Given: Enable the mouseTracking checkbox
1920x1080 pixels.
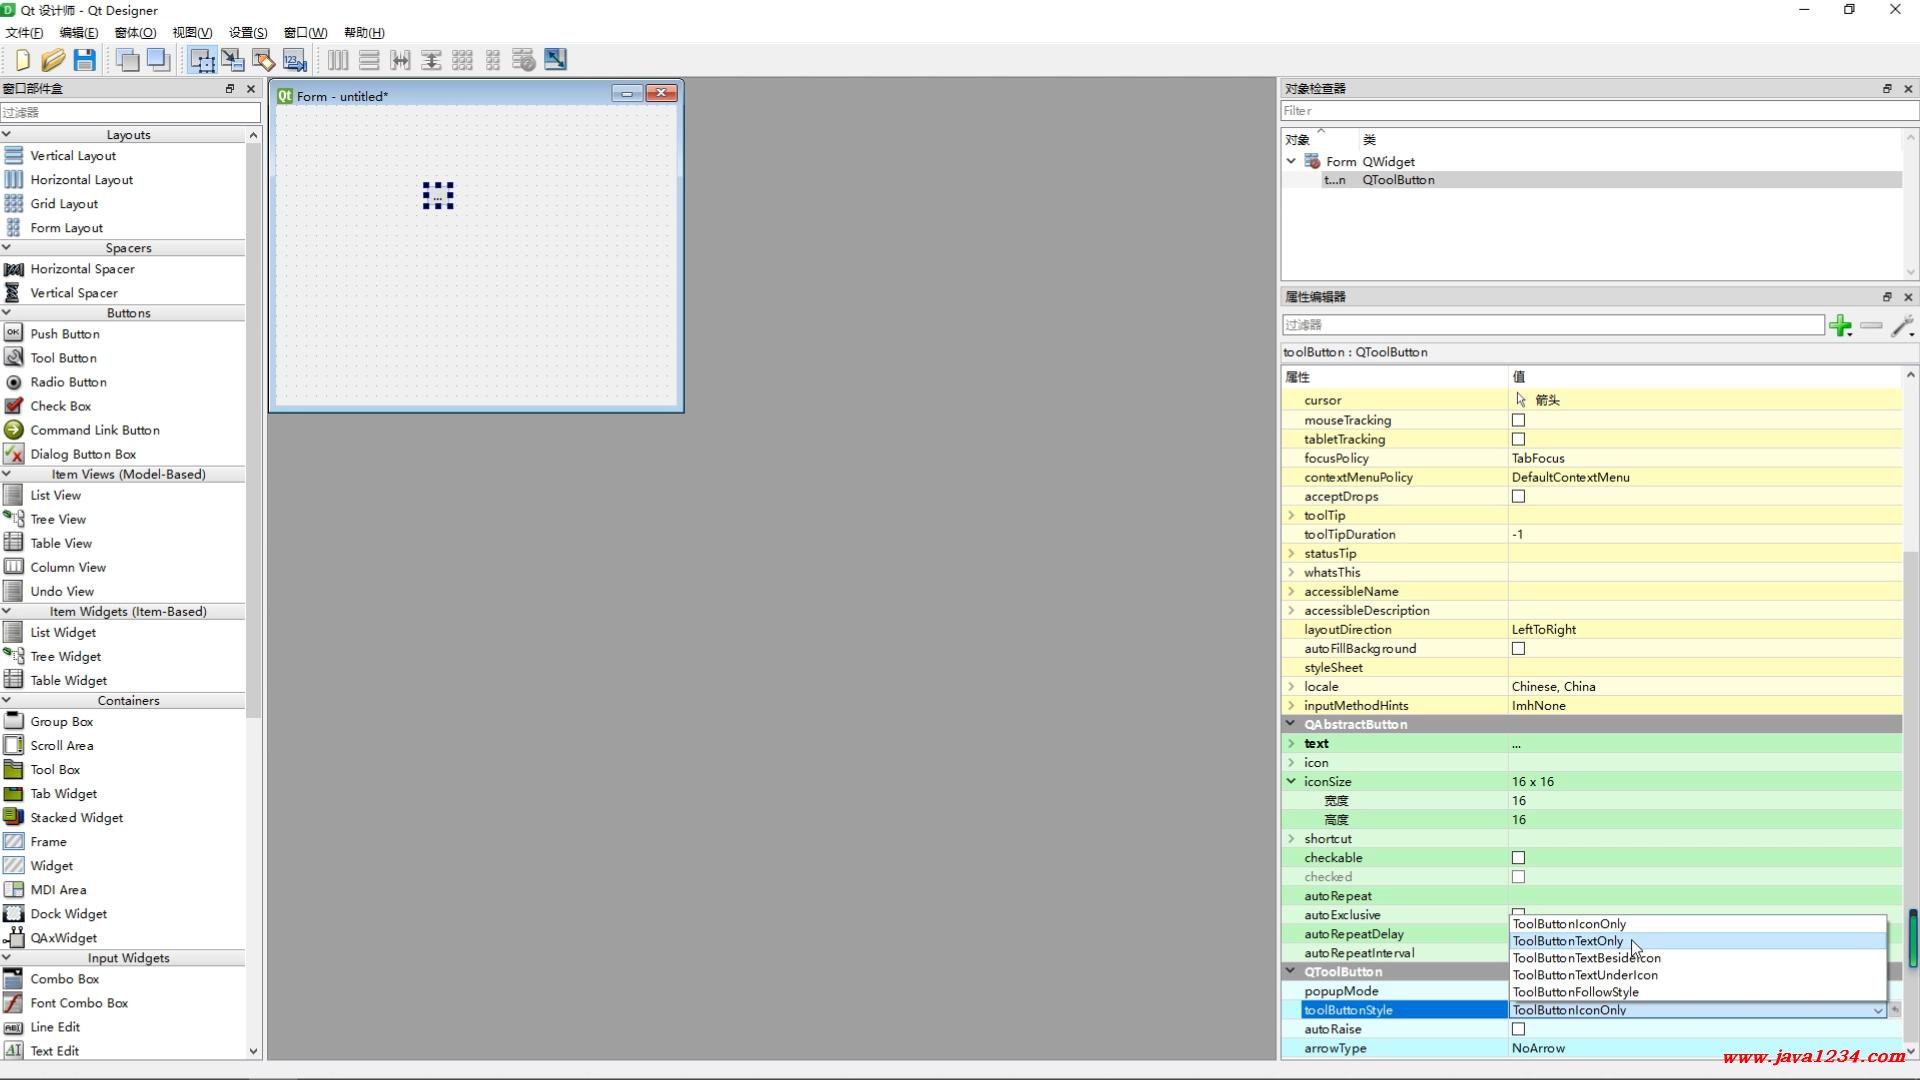Looking at the screenshot, I should click(x=1518, y=420).
